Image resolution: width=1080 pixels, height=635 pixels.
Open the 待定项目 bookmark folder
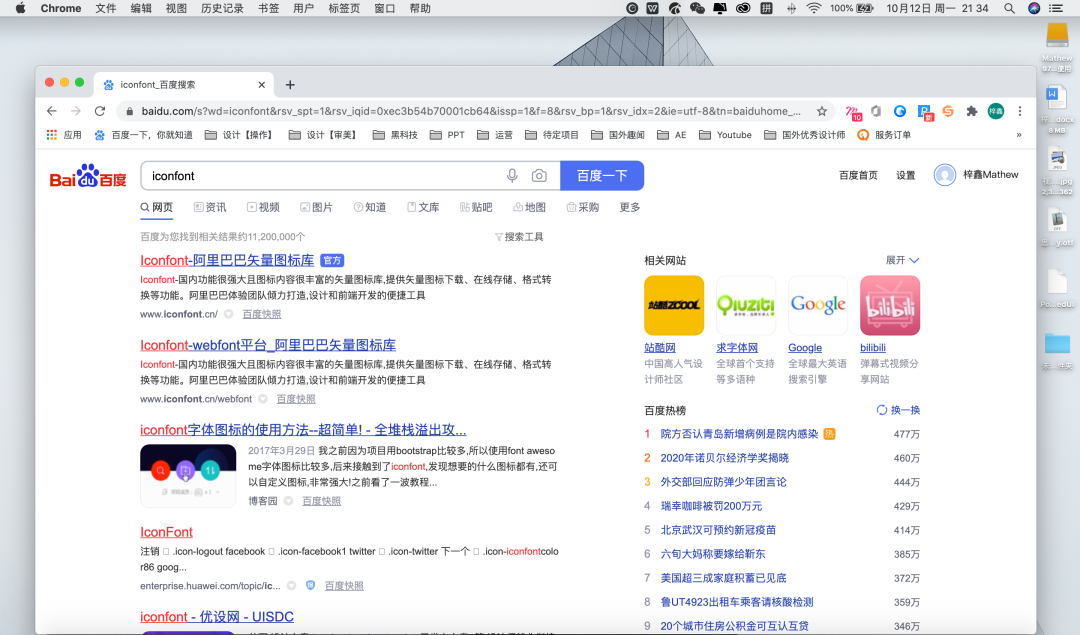[x=552, y=135]
